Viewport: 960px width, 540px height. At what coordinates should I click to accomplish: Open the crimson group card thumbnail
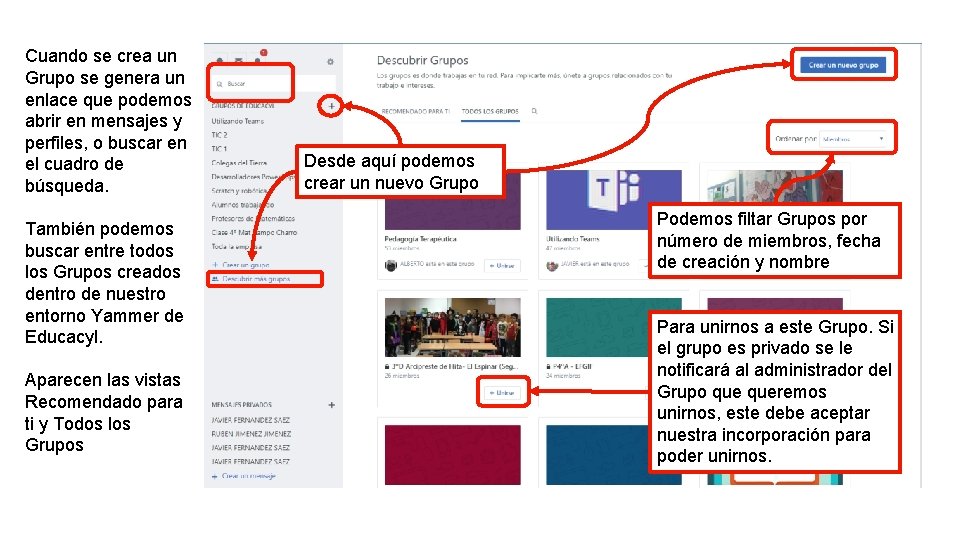click(x=452, y=455)
